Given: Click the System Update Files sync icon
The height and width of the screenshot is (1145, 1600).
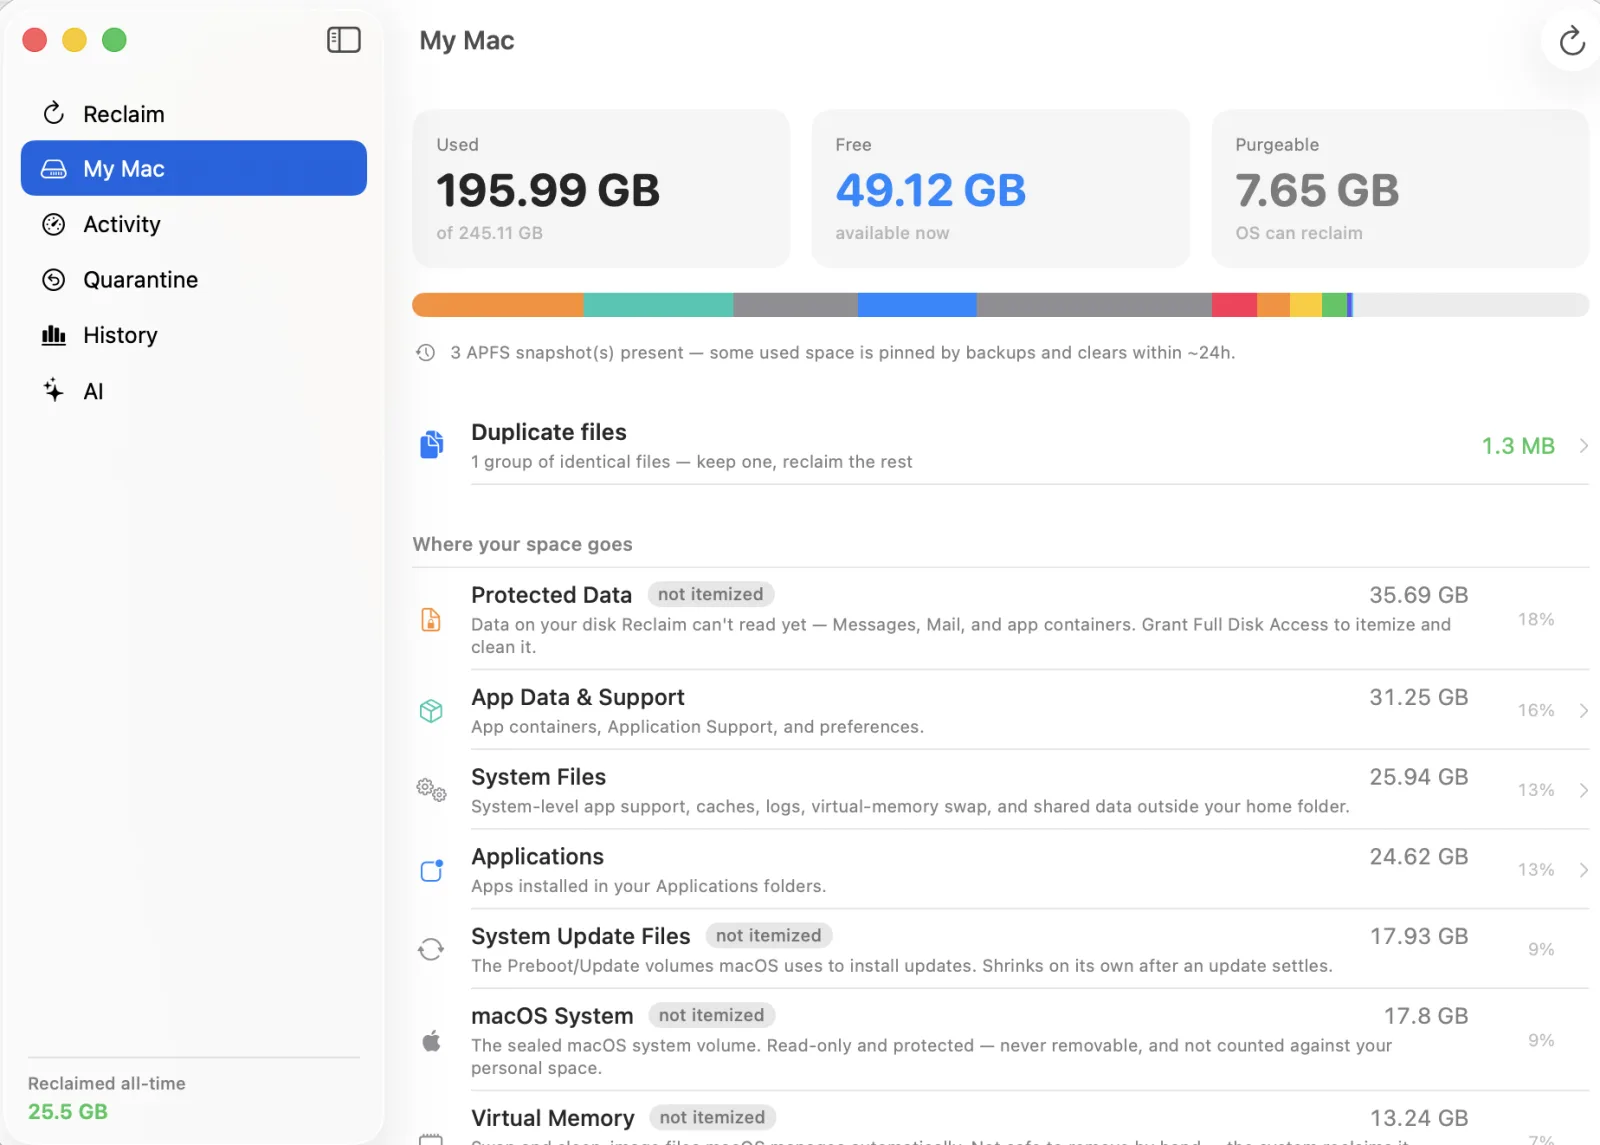Looking at the screenshot, I should point(431,949).
